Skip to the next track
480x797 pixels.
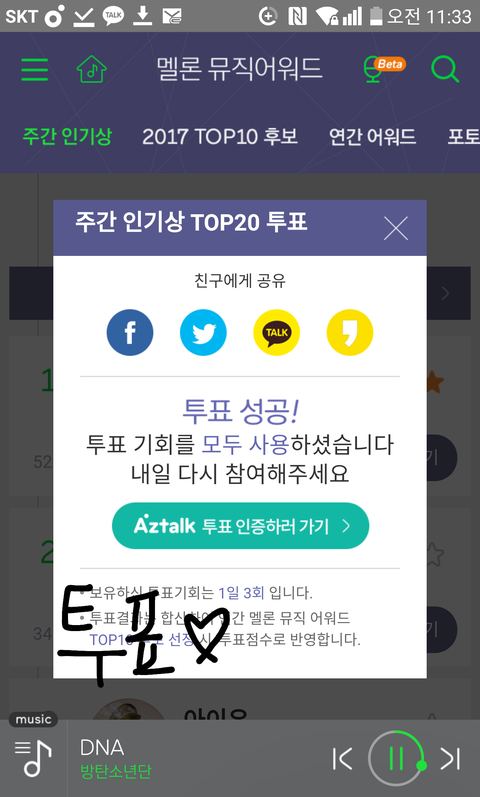[x=450, y=759]
